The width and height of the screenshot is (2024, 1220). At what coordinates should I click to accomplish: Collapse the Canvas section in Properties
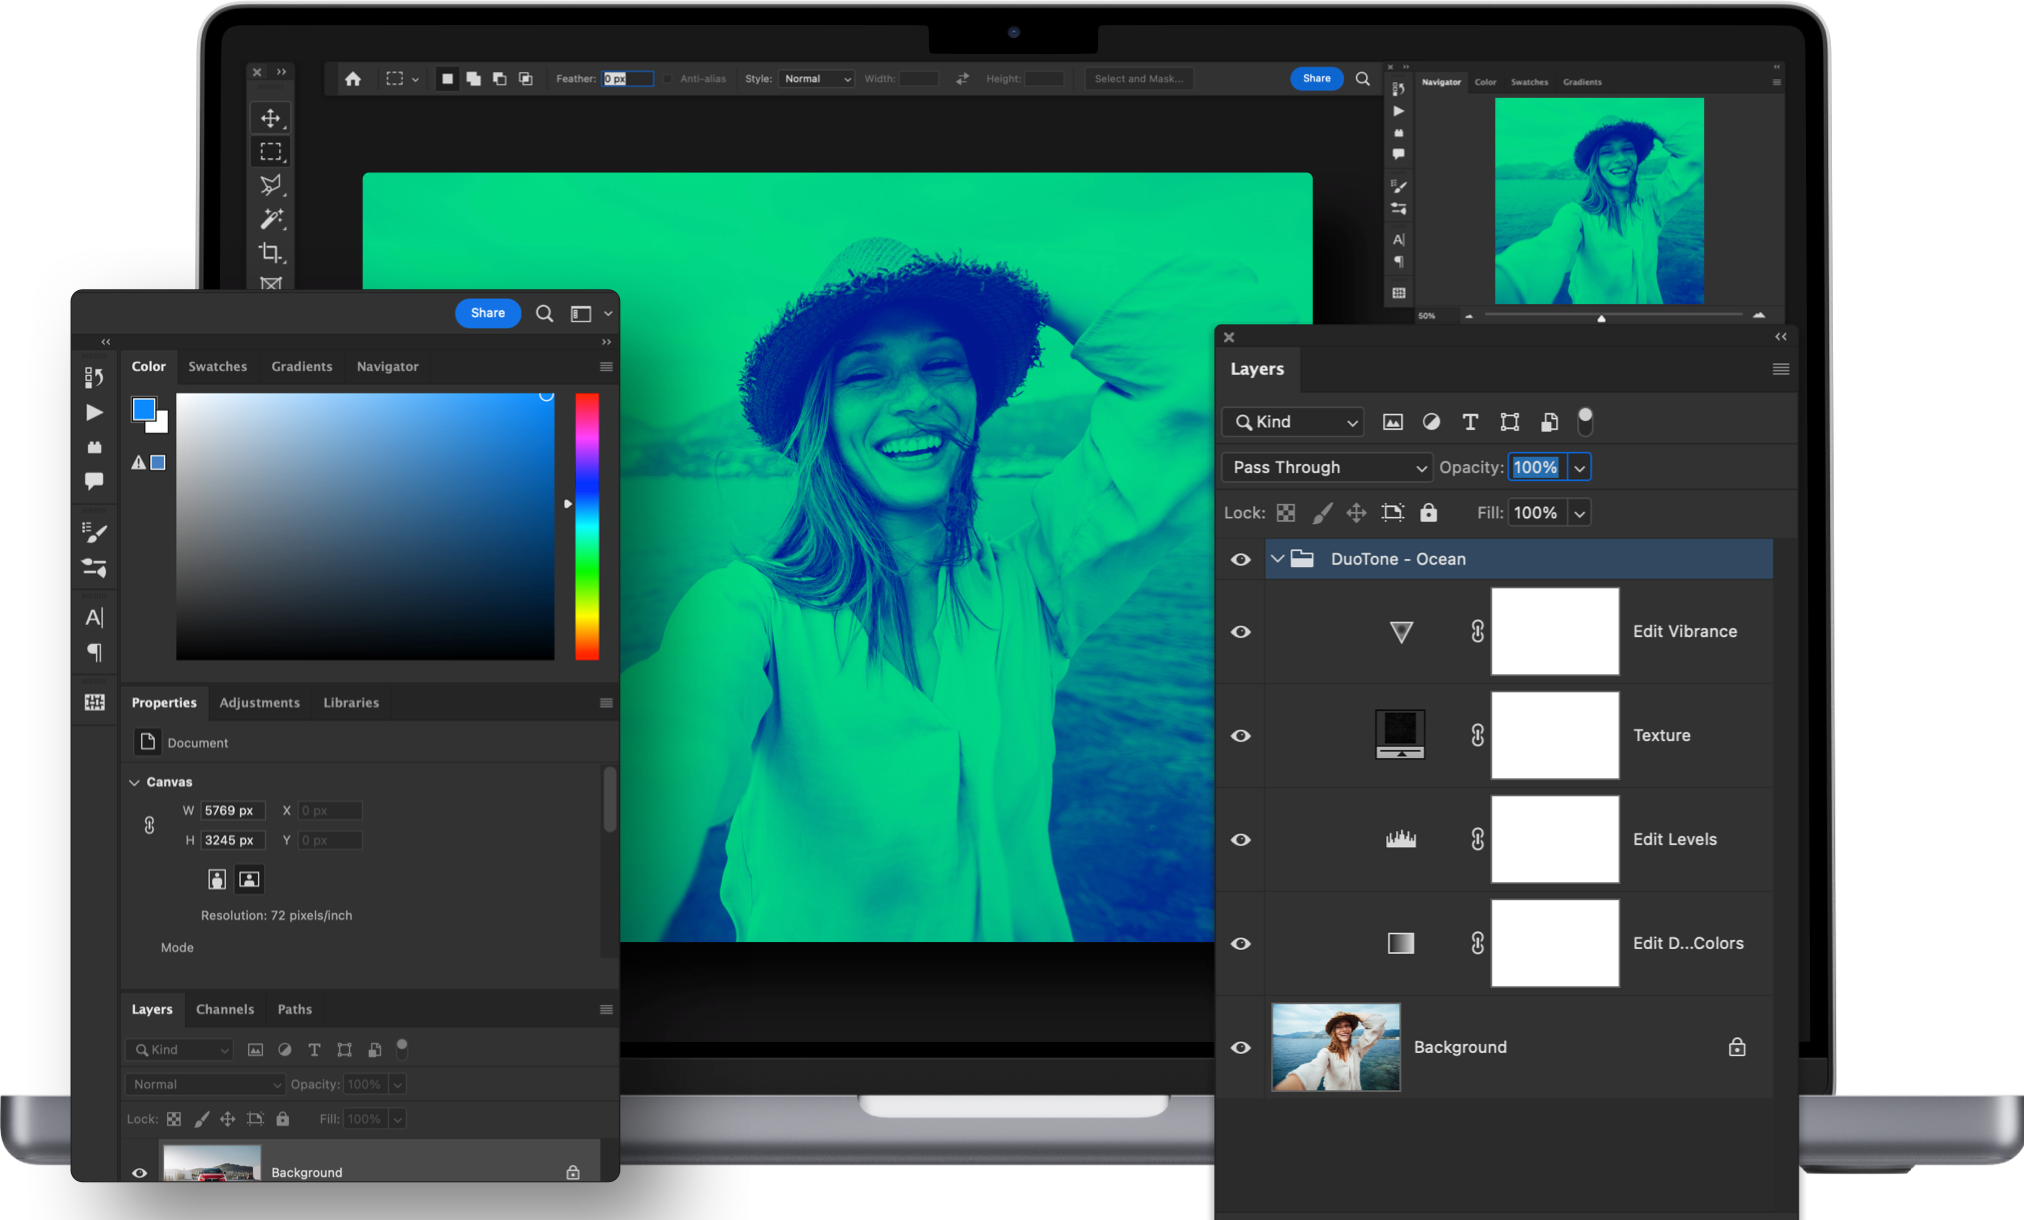pos(134,782)
